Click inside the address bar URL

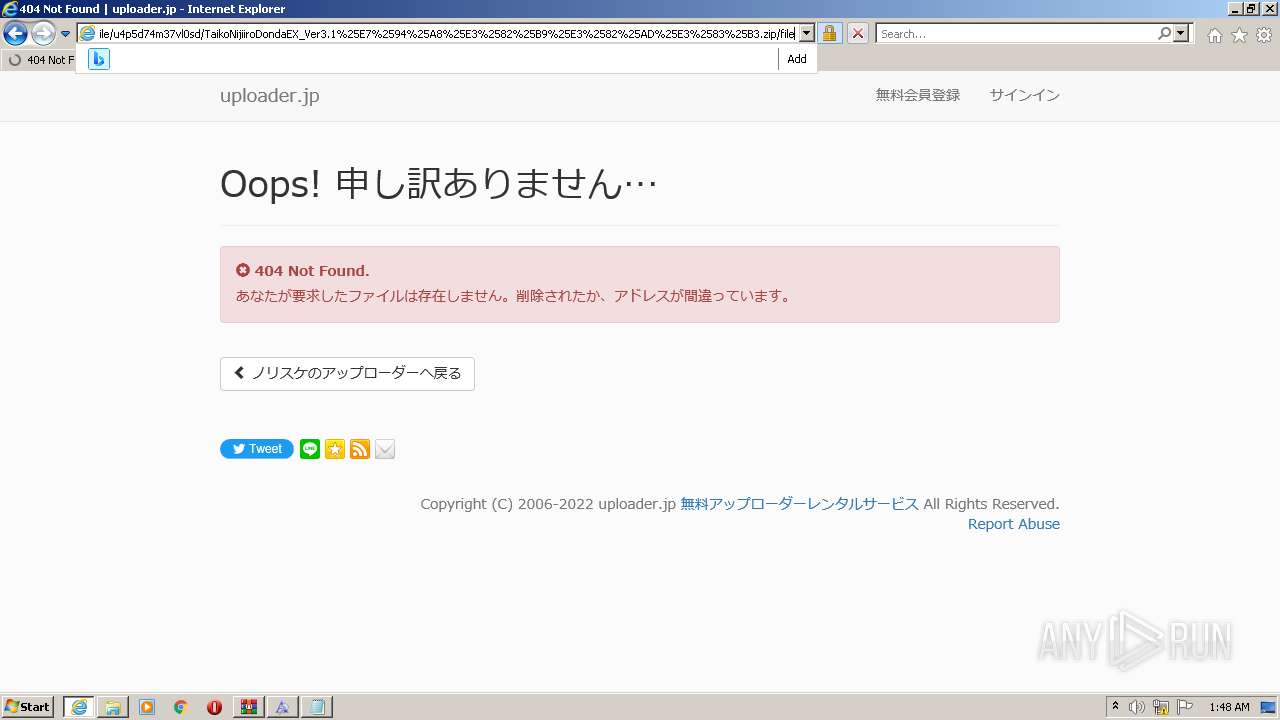pyautogui.click(x=446, y=34)
